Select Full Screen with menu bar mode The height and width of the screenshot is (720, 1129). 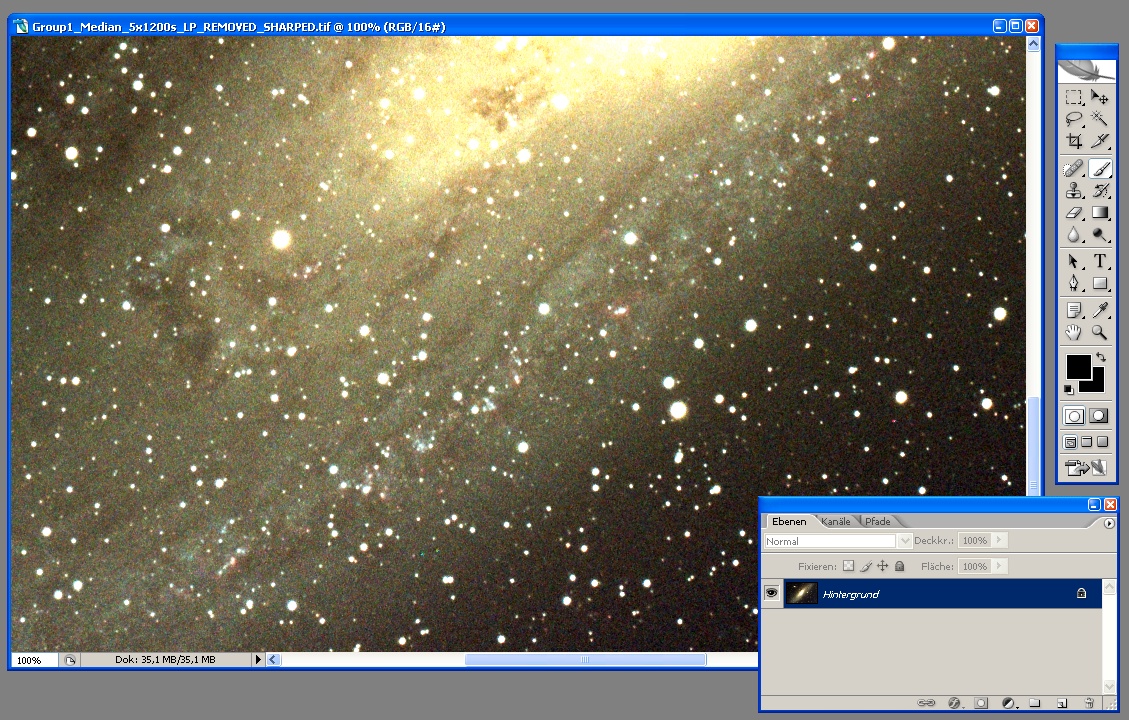(x=1087, y=442)
